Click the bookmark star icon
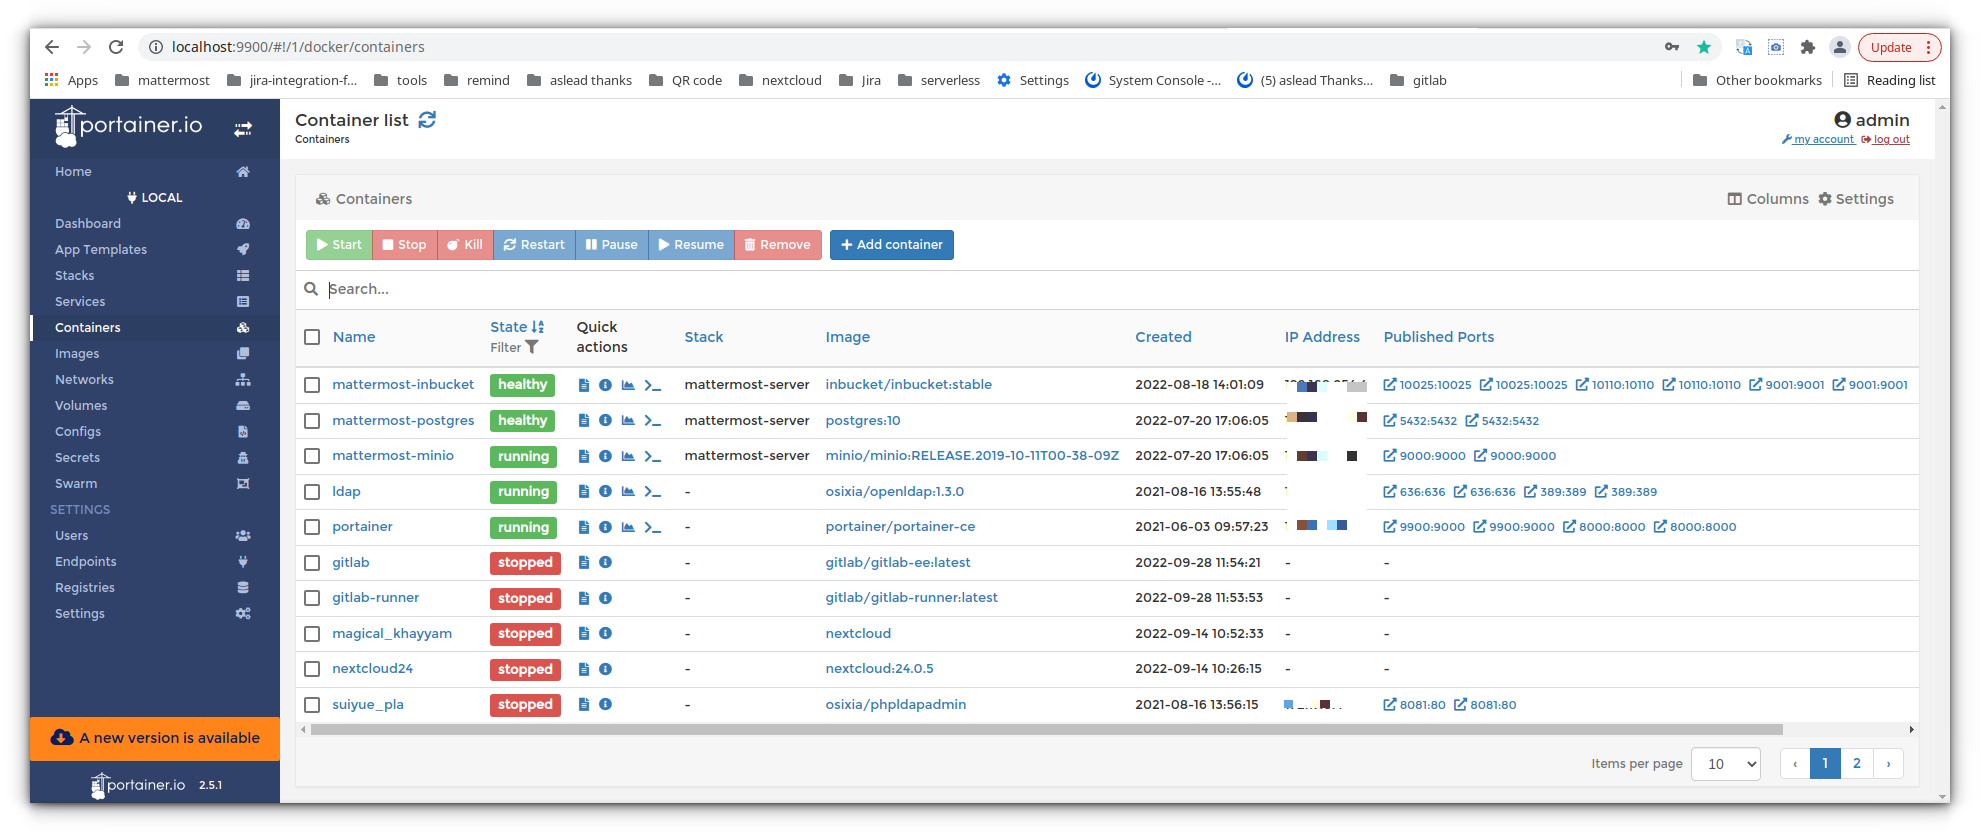The width and height of the screenshot is (1980, 835). 1704,47
